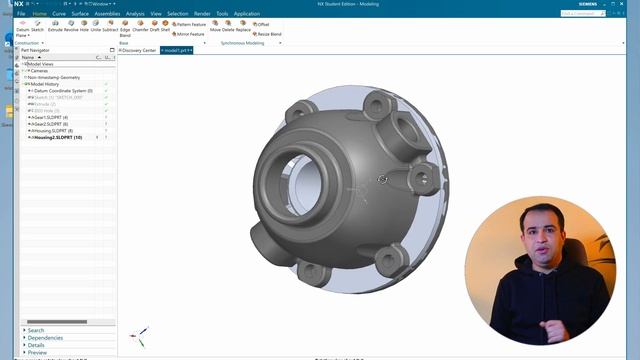This screenshot has height=360, width=640.
Task: Click the Pattern Feature tool
Action: [x=189, y=24]
